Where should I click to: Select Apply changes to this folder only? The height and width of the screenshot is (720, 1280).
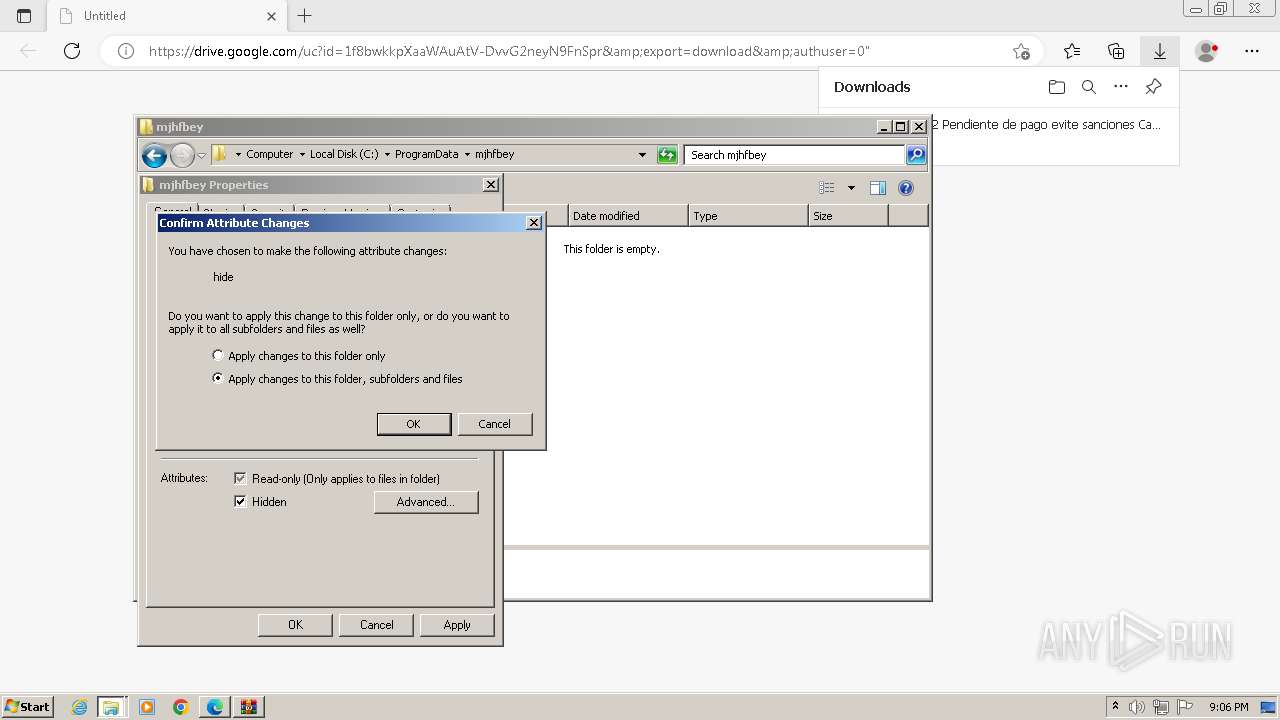218,355
